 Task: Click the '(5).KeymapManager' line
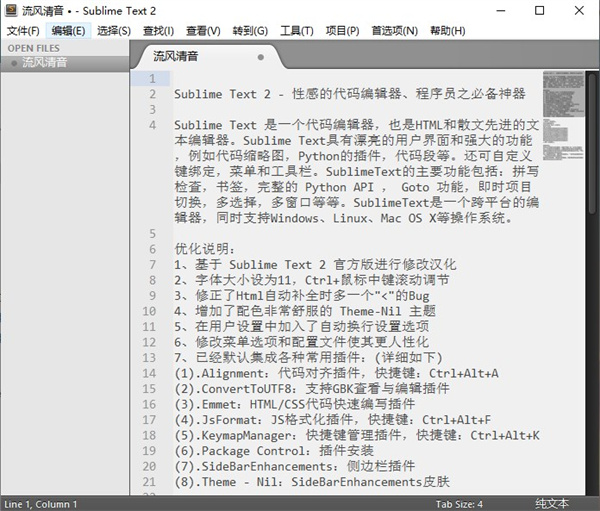tap(357, 435)
